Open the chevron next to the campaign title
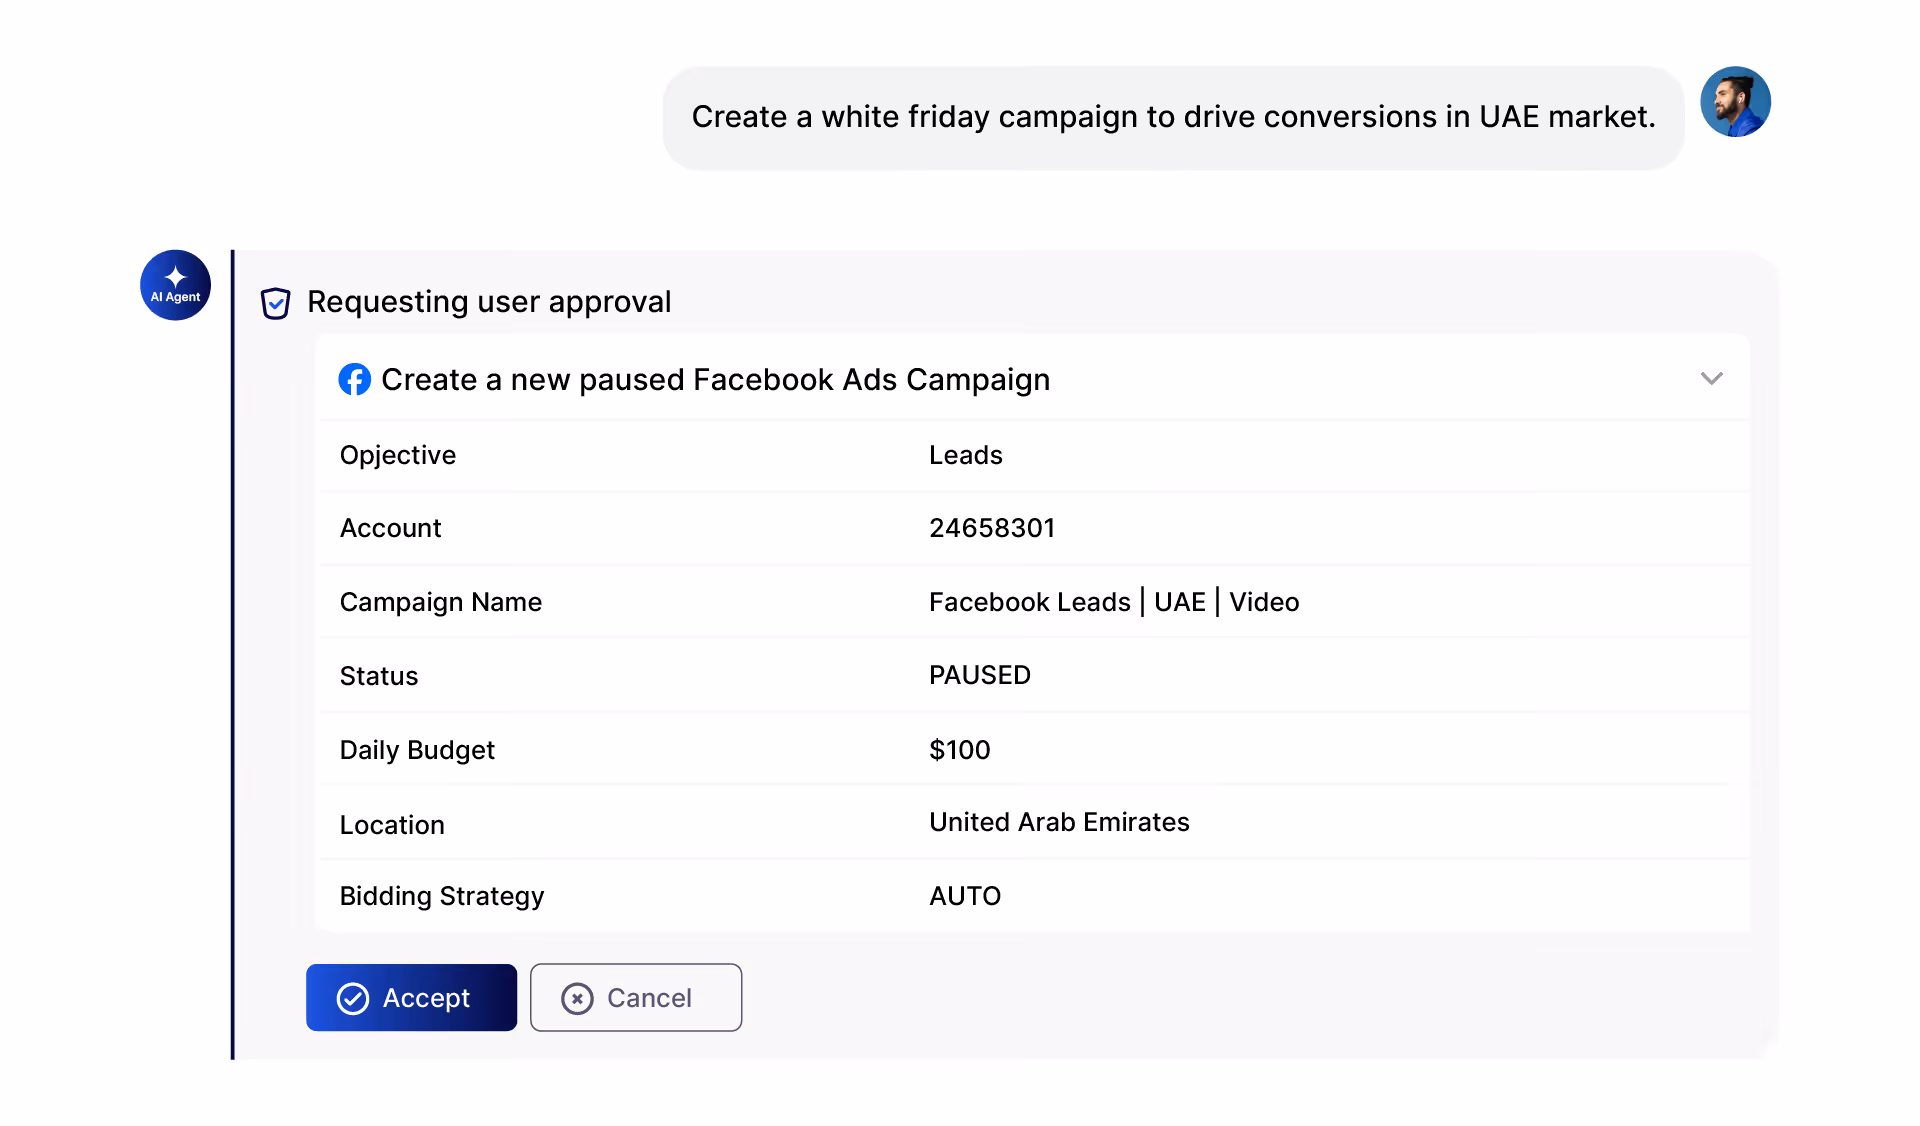This screenshot has width=1920, height=1126. point(1711,379)
